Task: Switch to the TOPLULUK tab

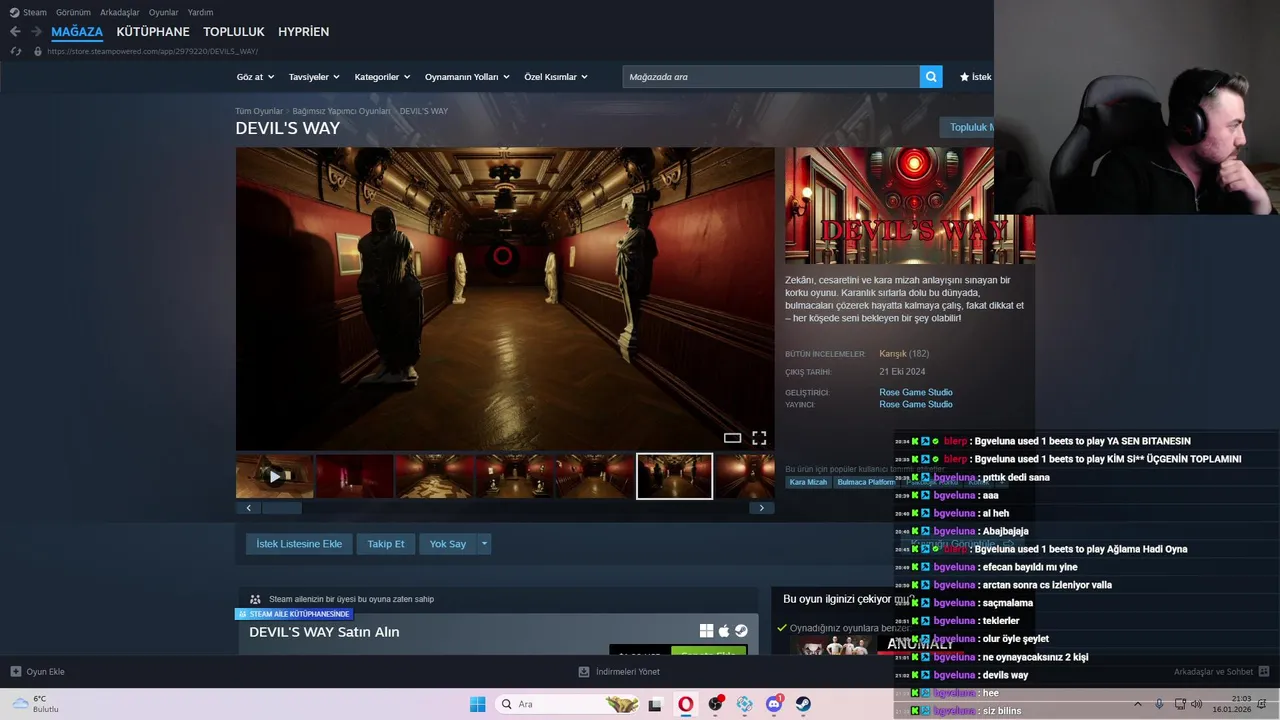Action: 234,32
